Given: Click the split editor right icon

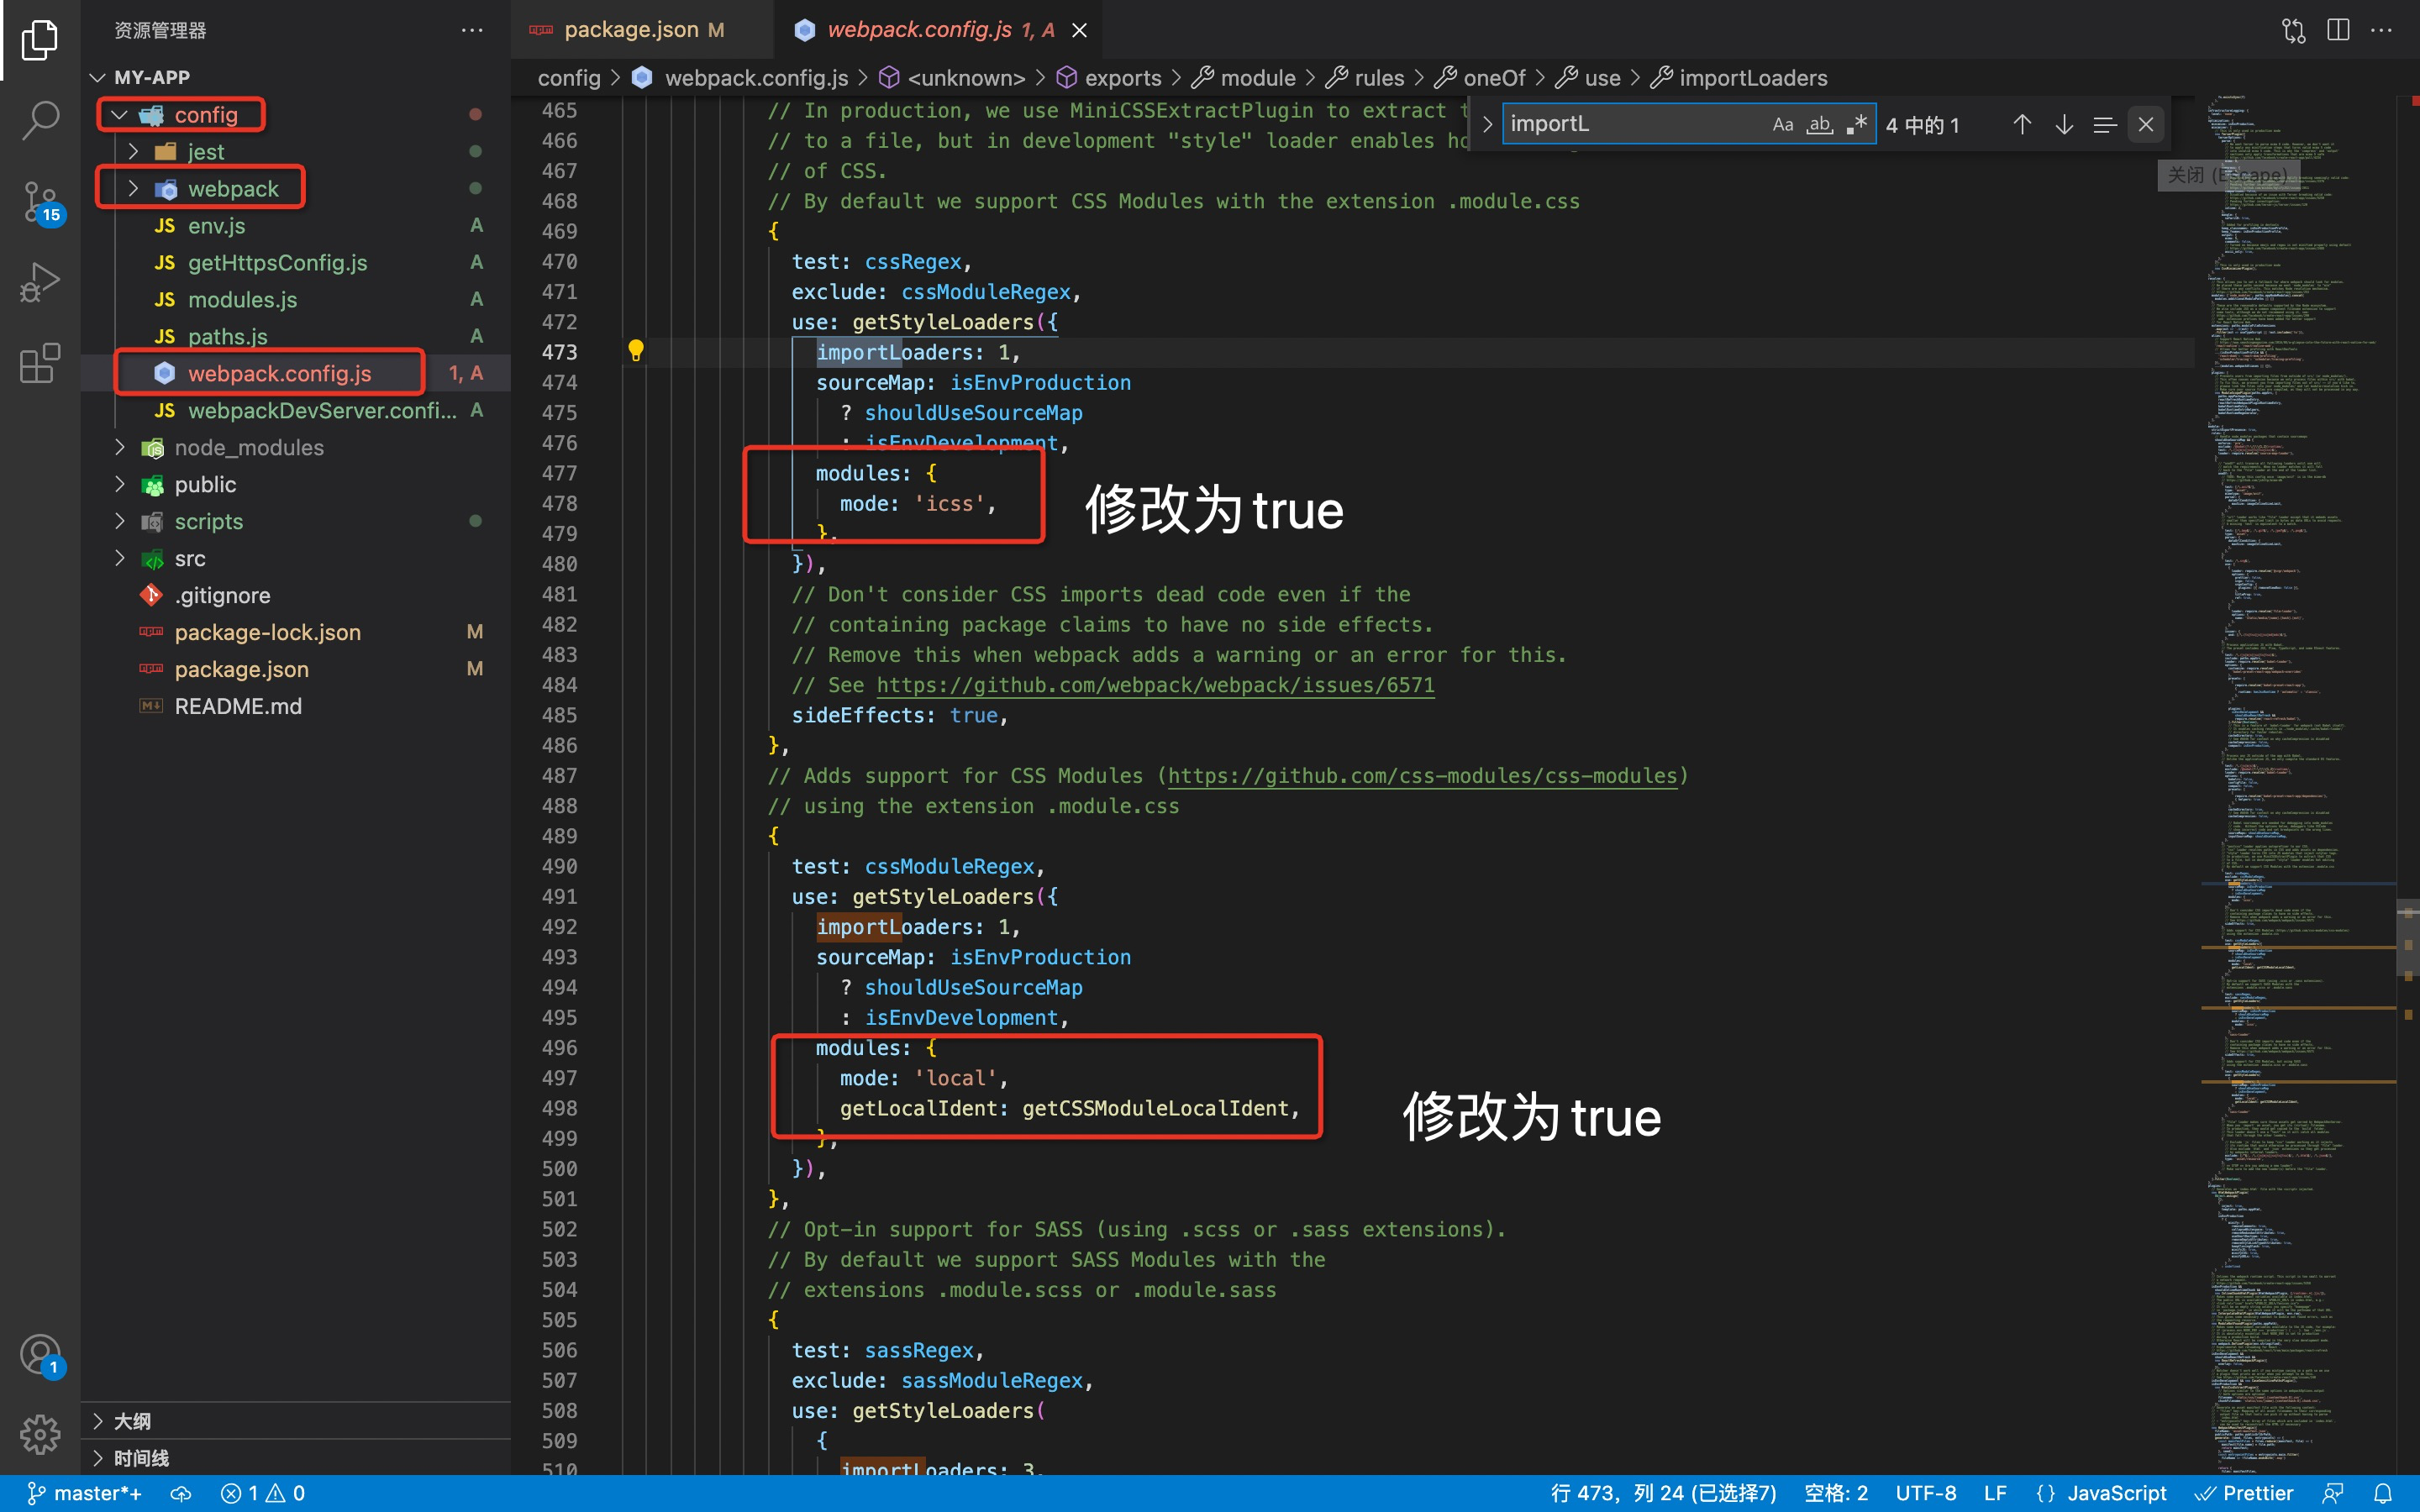Looking at the screenshot, I should [x=2337, y=30].
